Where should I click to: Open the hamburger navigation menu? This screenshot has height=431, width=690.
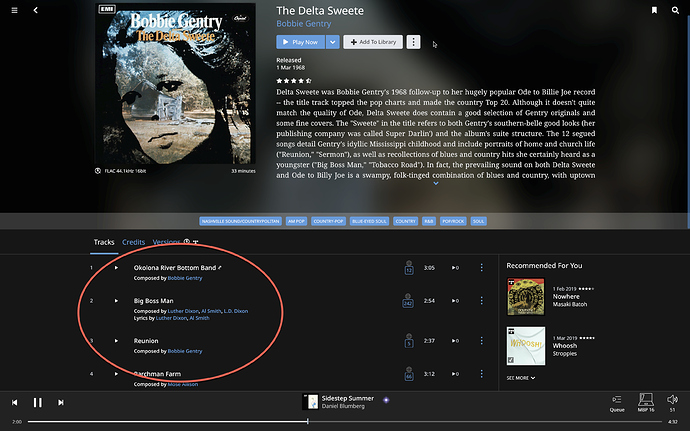15,10
